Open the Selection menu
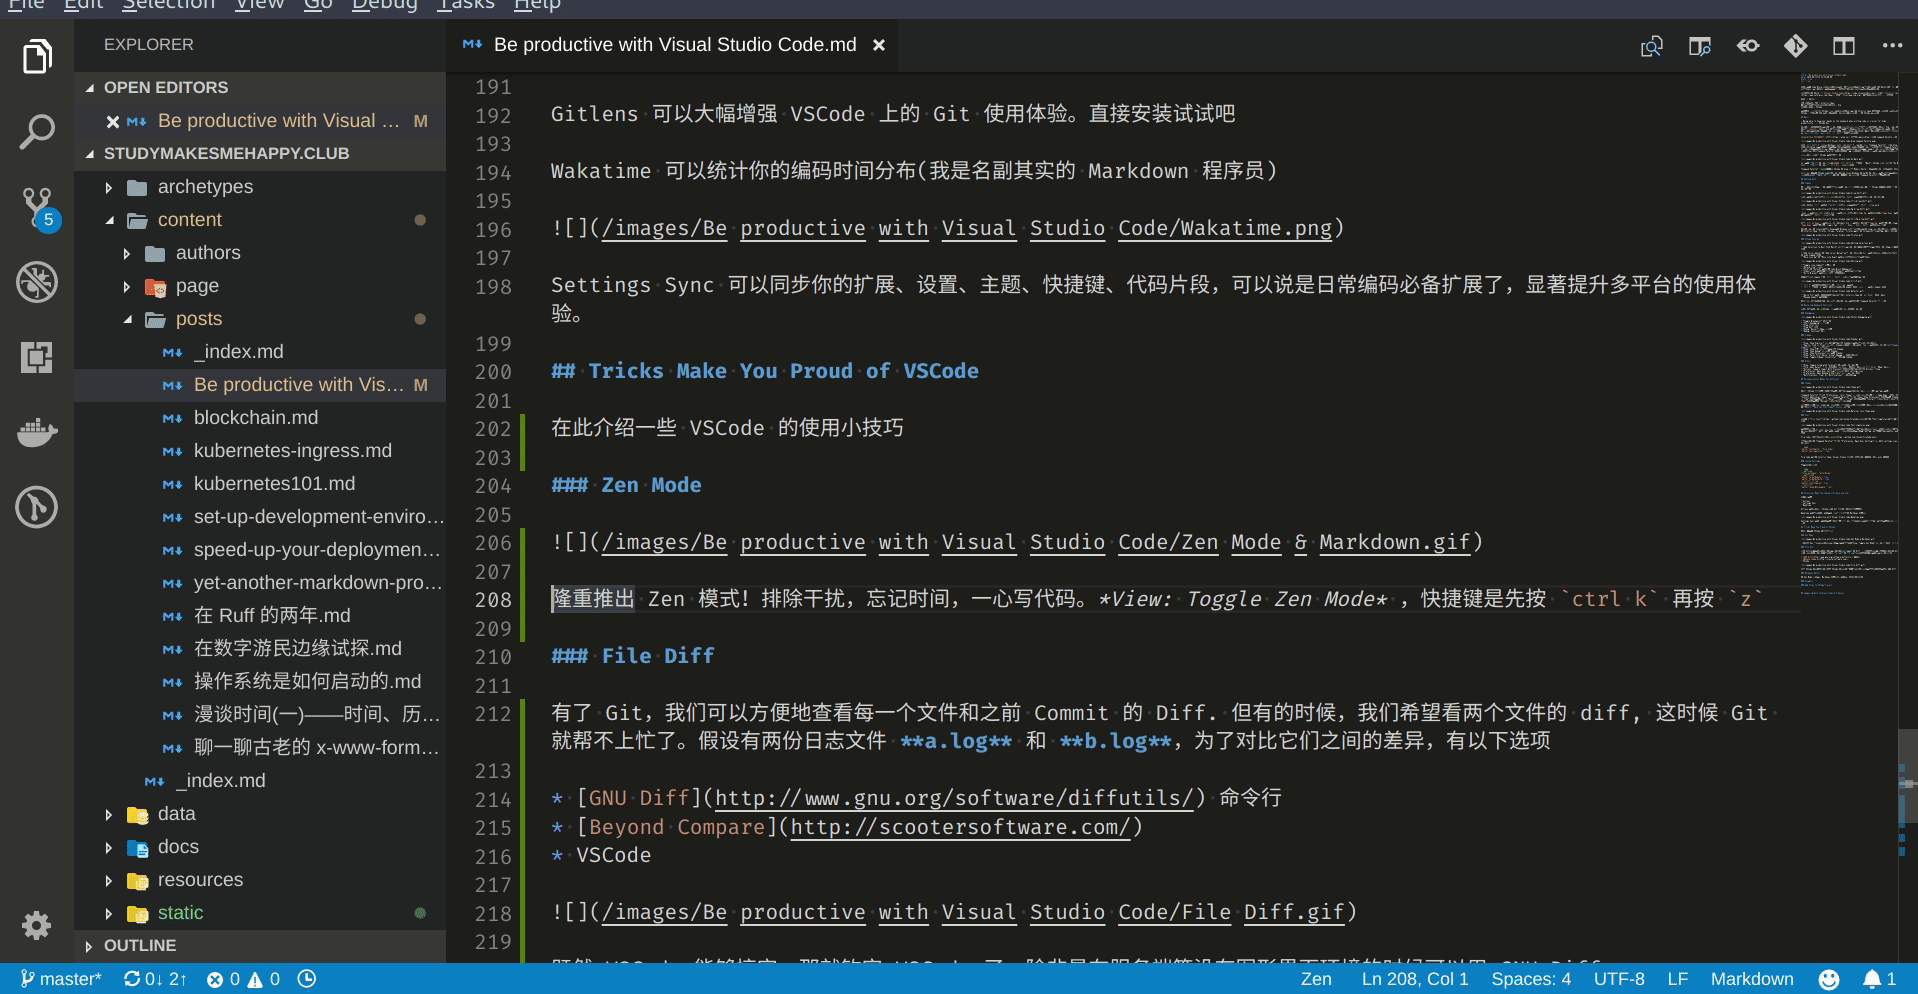This screenshot has height=994, width=1918. click(168, 5)
